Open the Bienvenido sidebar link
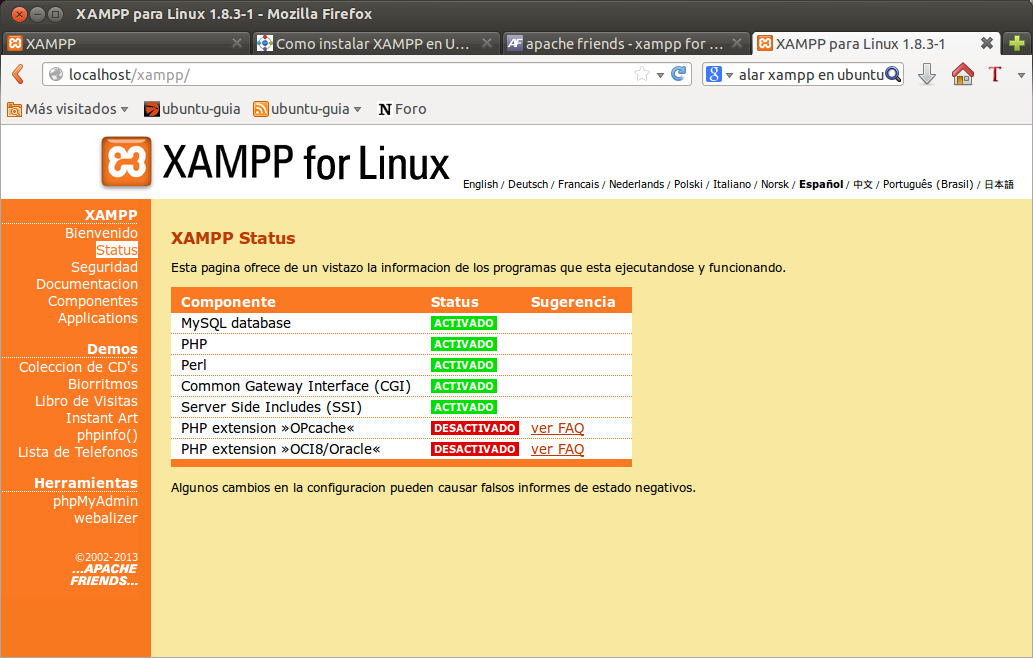Image resolution: width=1033 pixels, height=658 pixels. pos(101,233)
